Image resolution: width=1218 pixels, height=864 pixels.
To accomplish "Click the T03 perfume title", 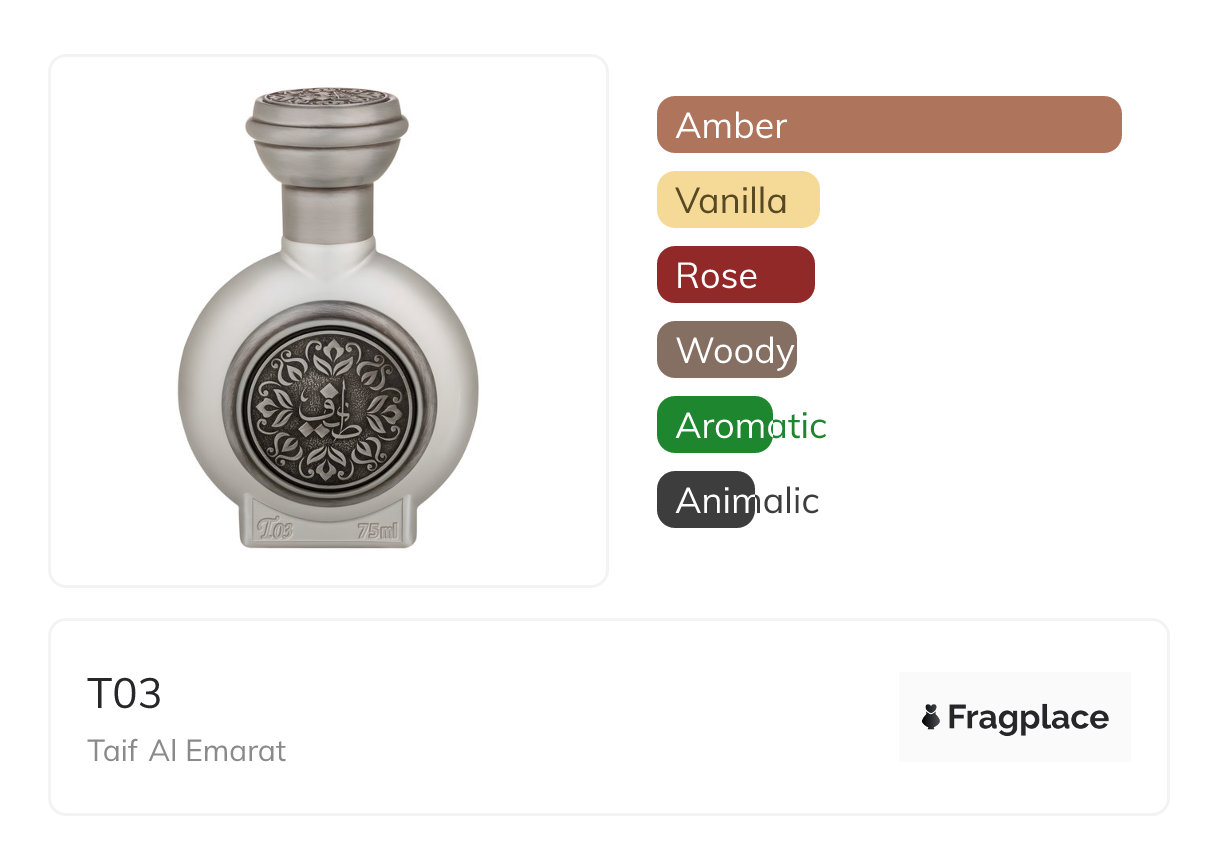I will 124,694.
